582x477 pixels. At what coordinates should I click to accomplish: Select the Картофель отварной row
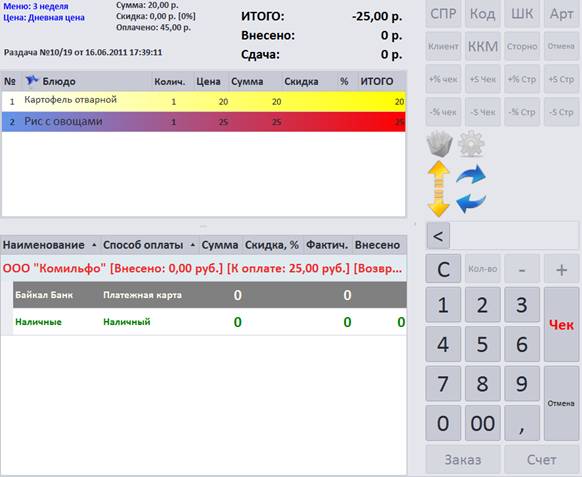coord(203,101)
